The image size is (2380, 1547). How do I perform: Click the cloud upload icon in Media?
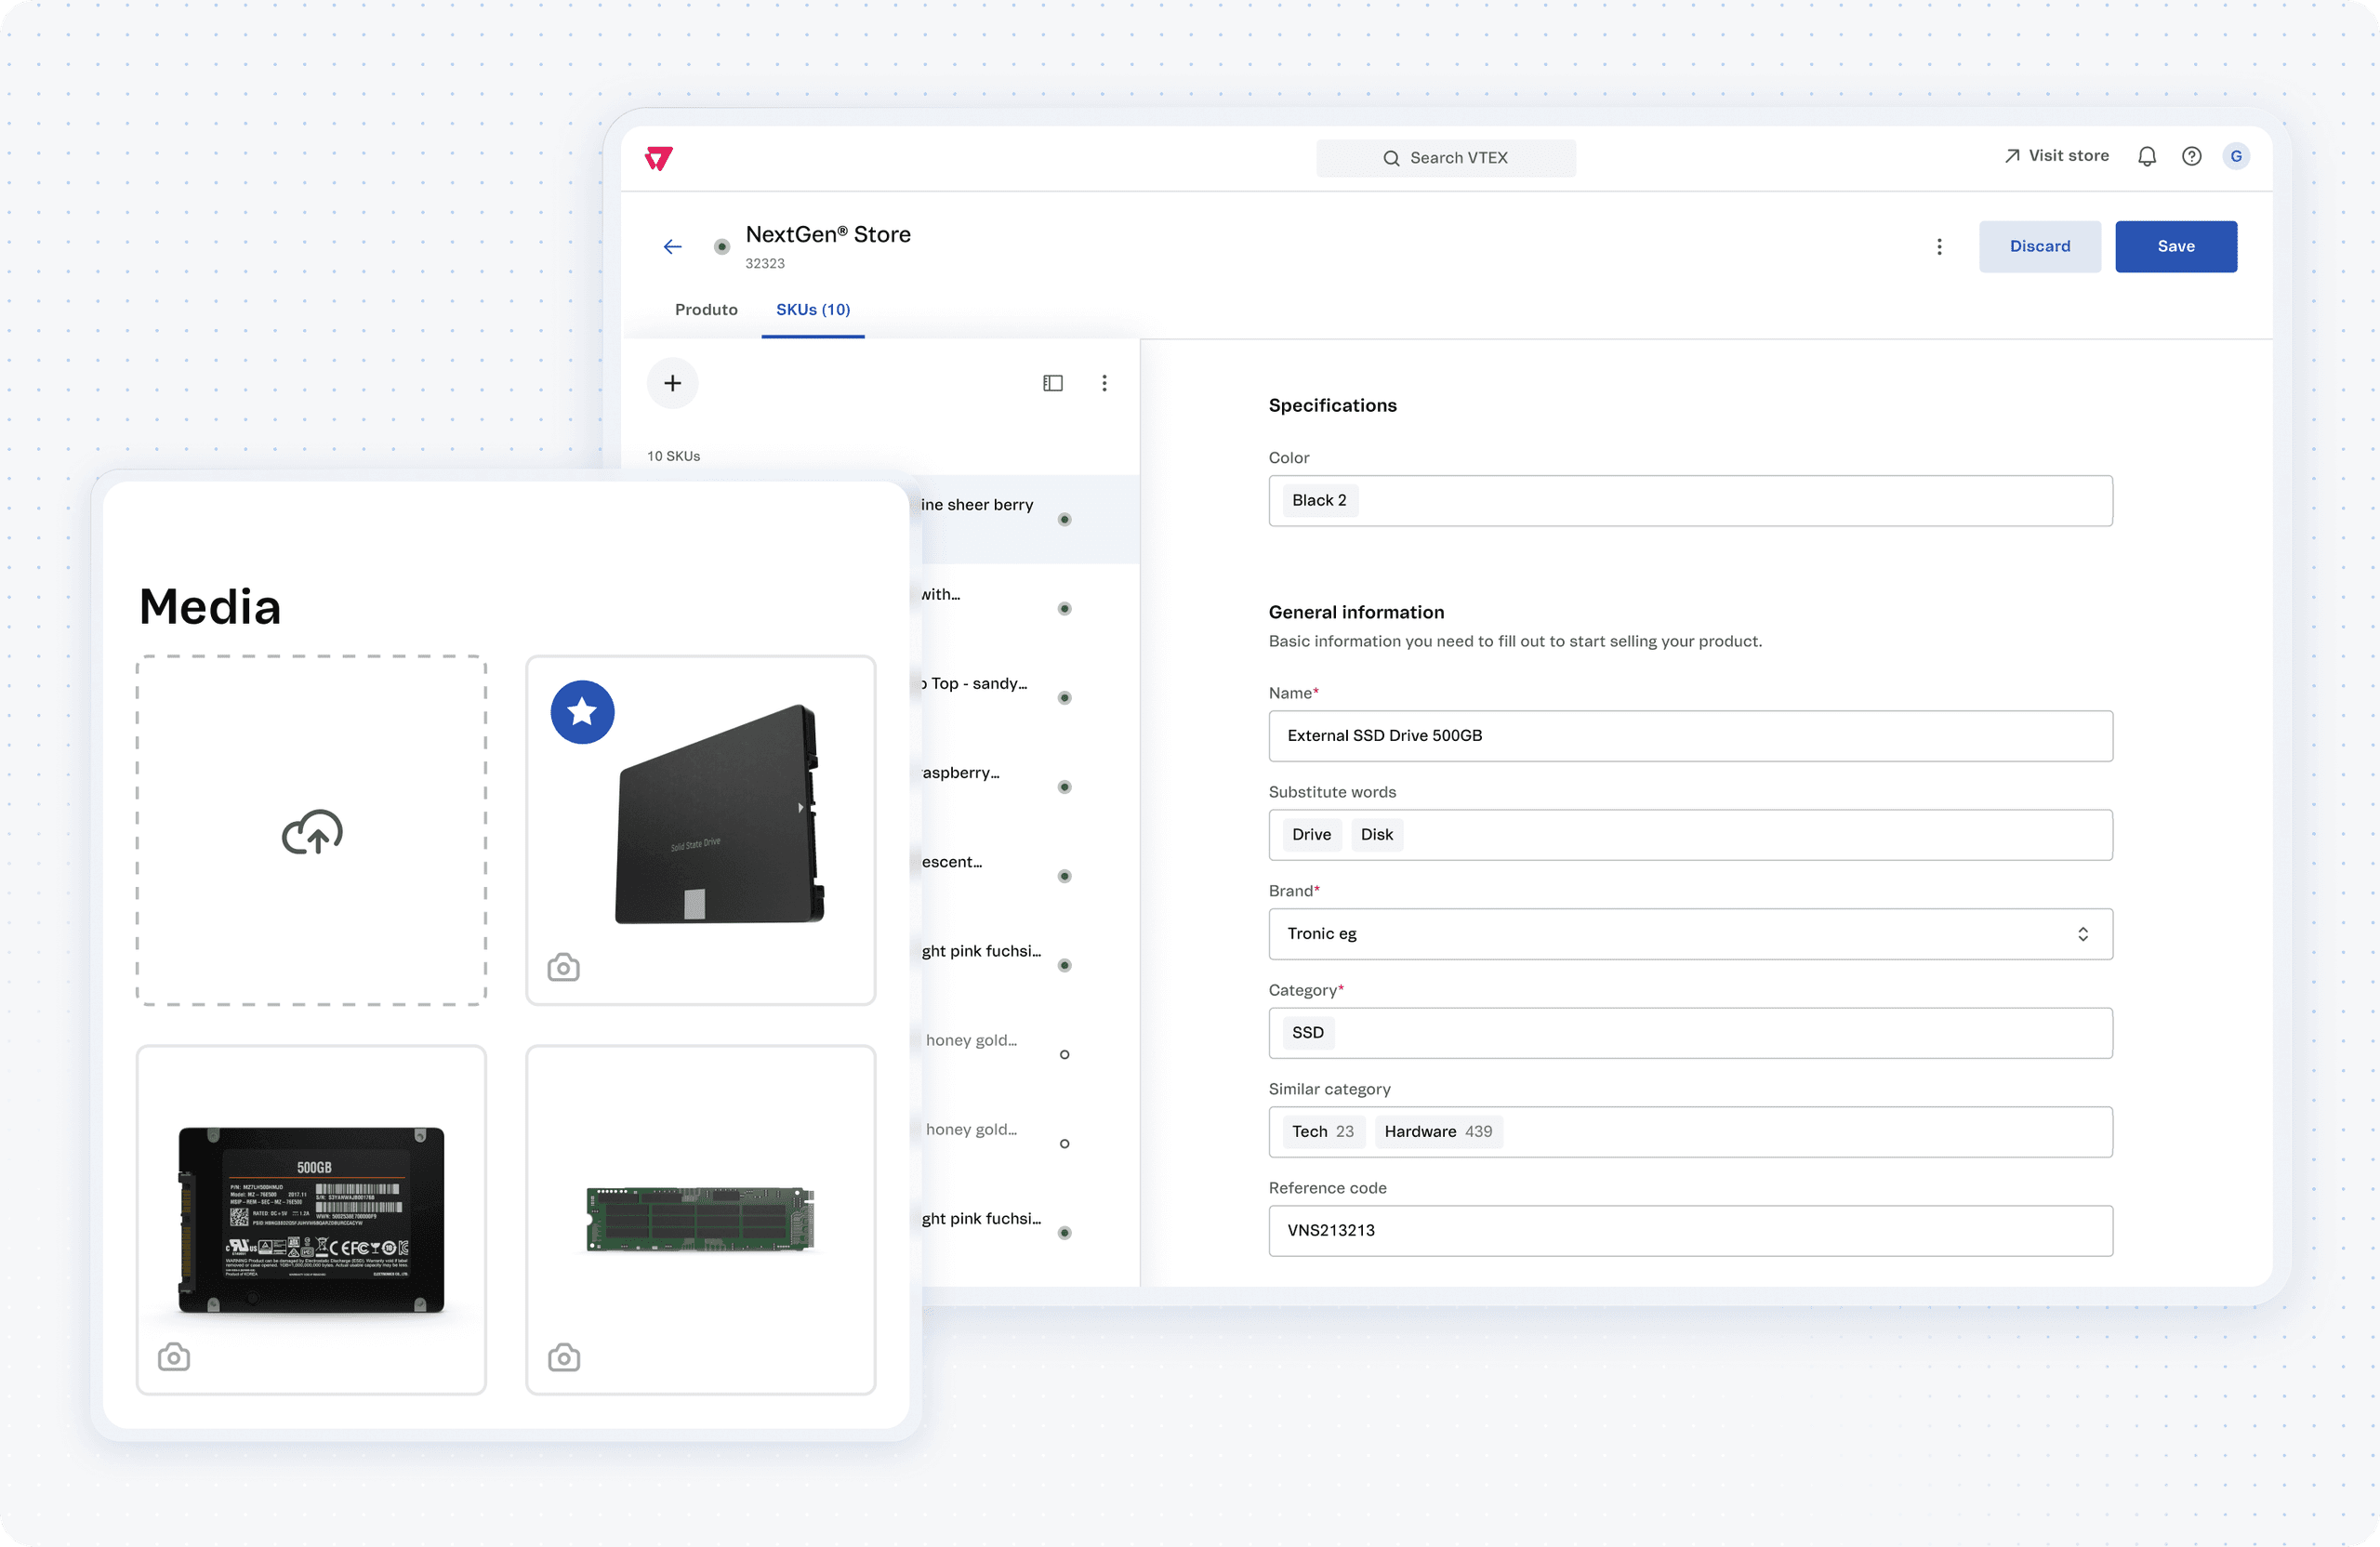(x=312, y=832)
